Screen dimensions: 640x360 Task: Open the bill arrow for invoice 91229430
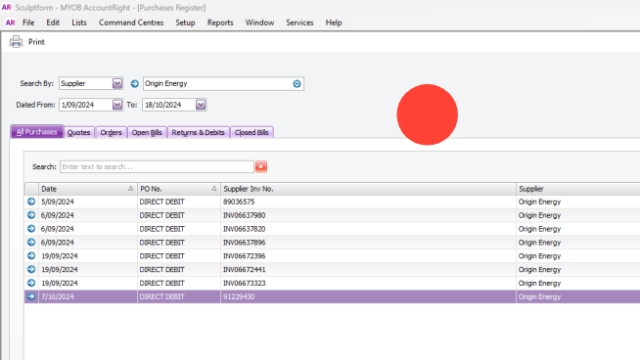(x=31, y=297)
